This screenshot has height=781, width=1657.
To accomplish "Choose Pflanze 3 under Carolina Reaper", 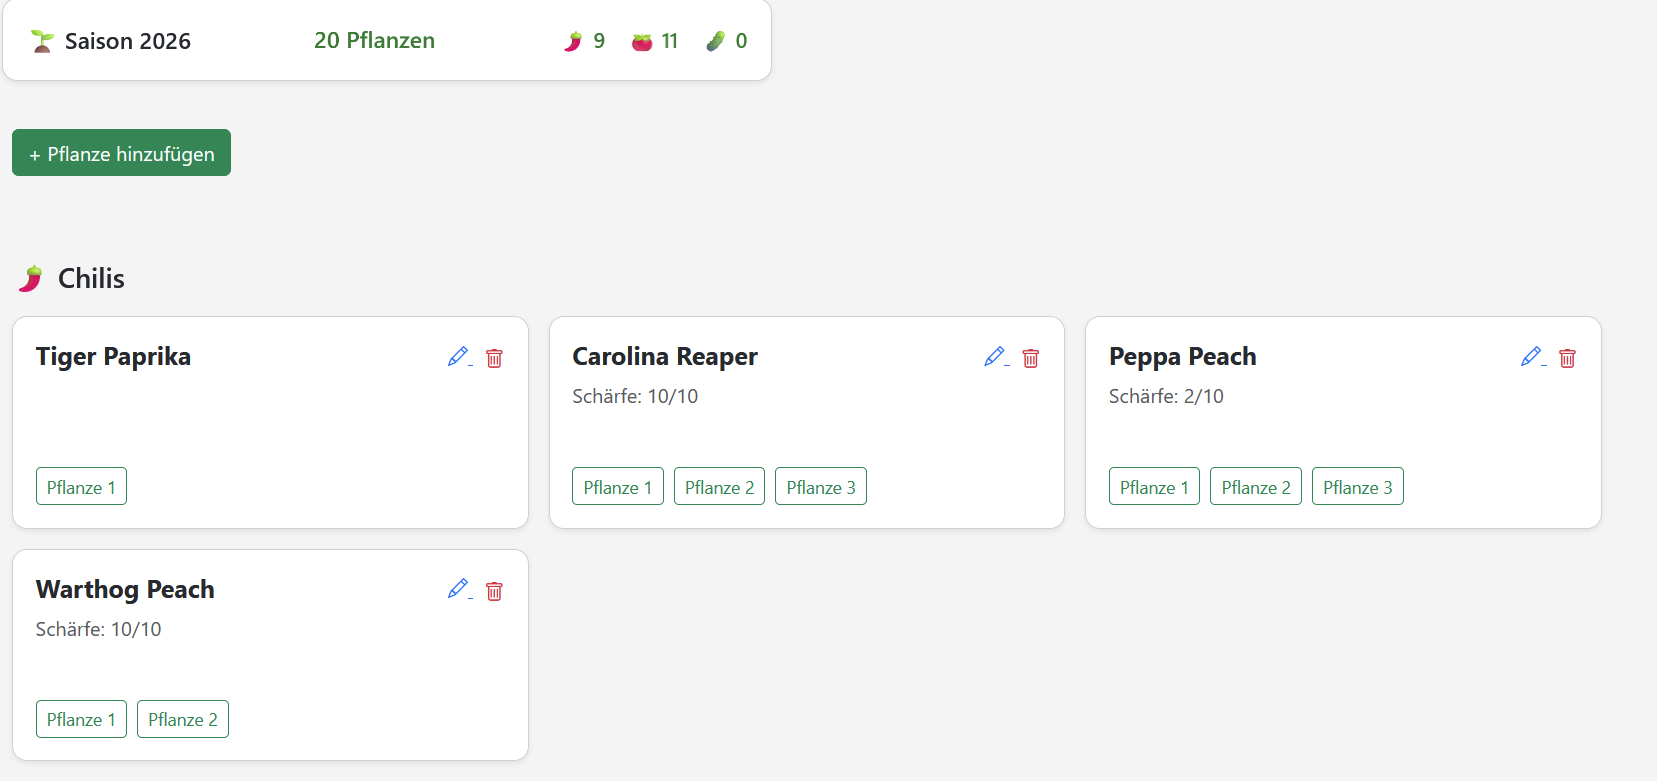I will point(821,487).
